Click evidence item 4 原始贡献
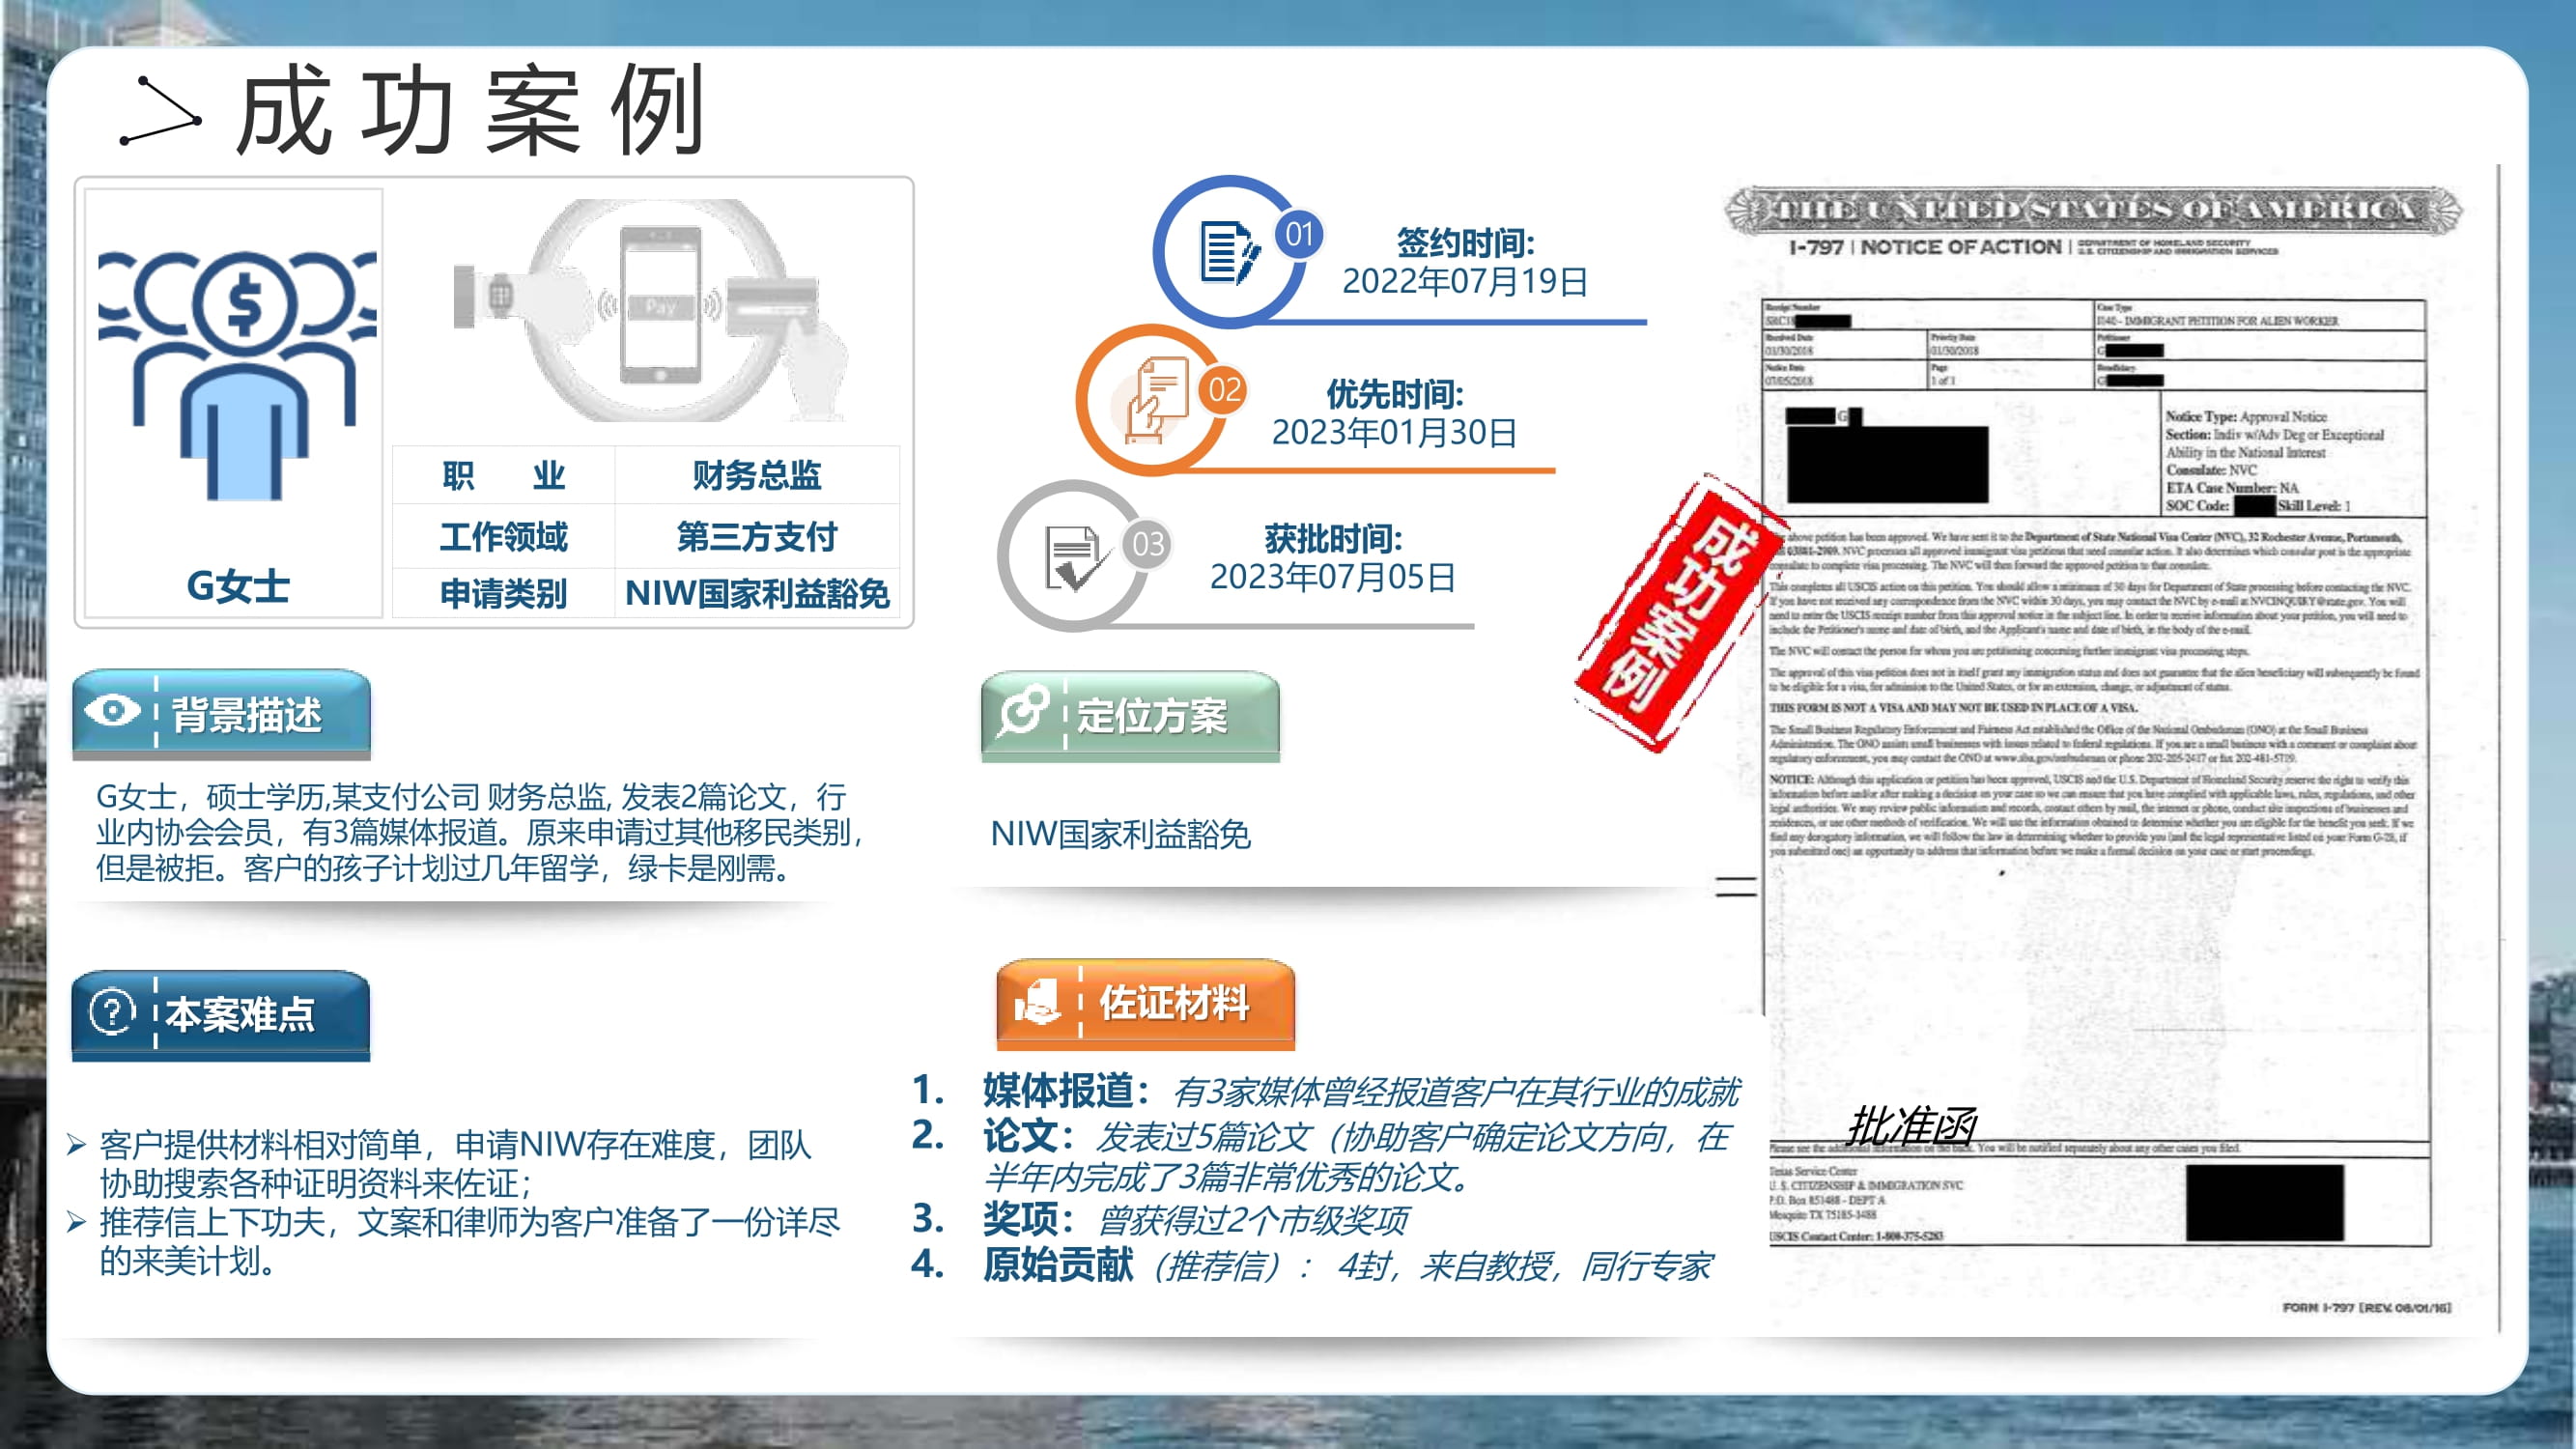This screenshot has height=1449, width=2576. (1312, 1265)
